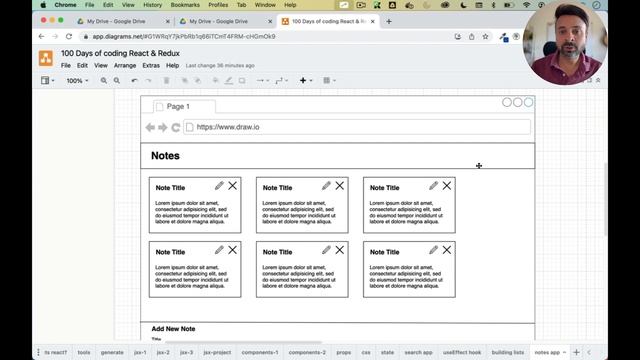This screenshot has height=360, width=640.
Task: Open the notes app page tab dropdown arrow
Action: tap(564, 353)
